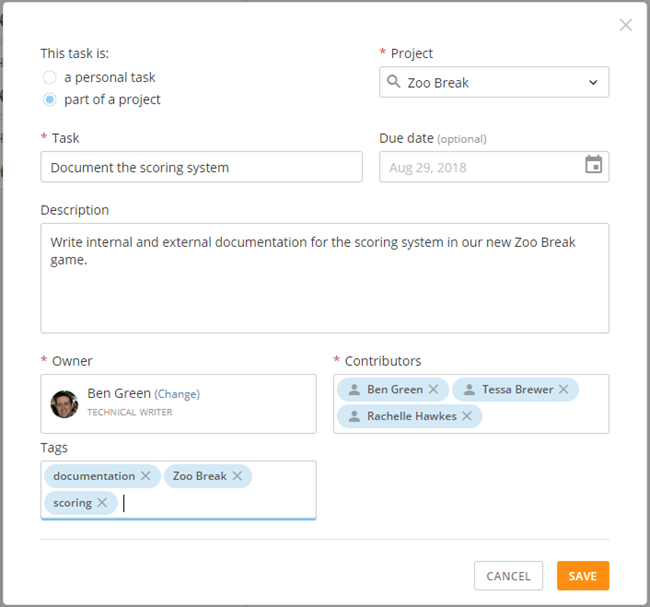Cancel the task dialog

tap(508, 576)
